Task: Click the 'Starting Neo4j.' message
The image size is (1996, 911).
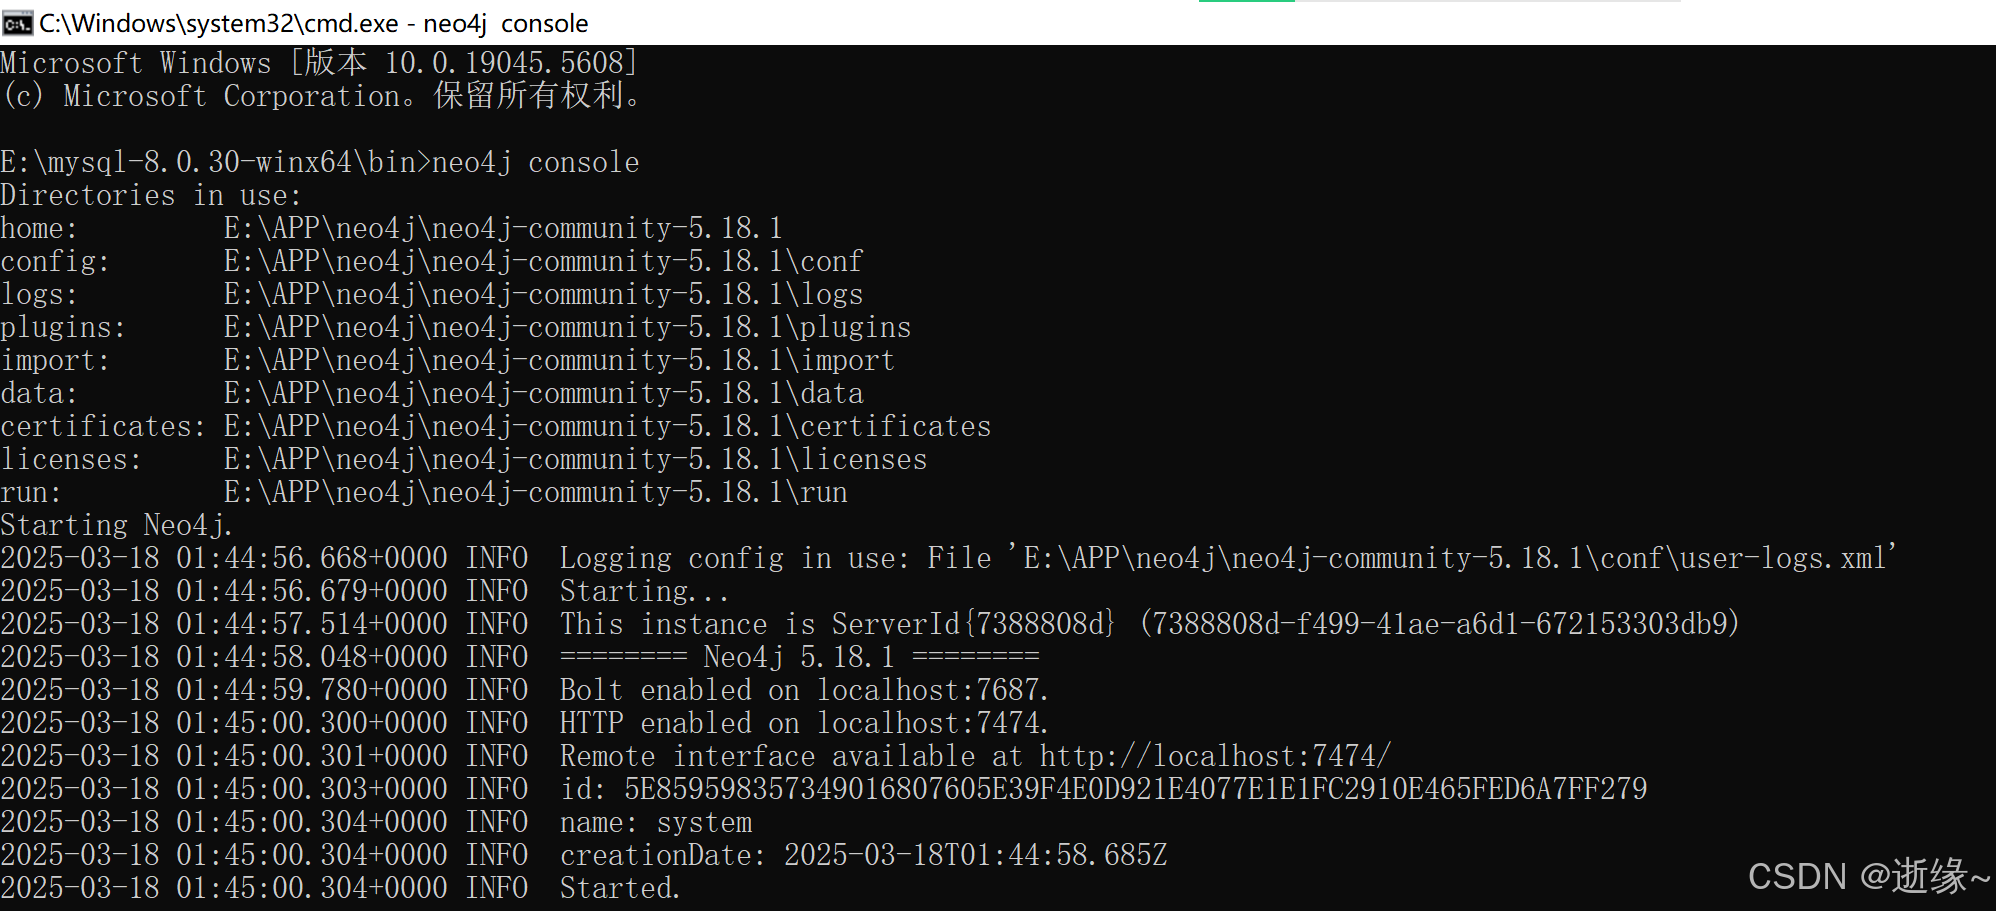Action: click(x=116, y=525)
